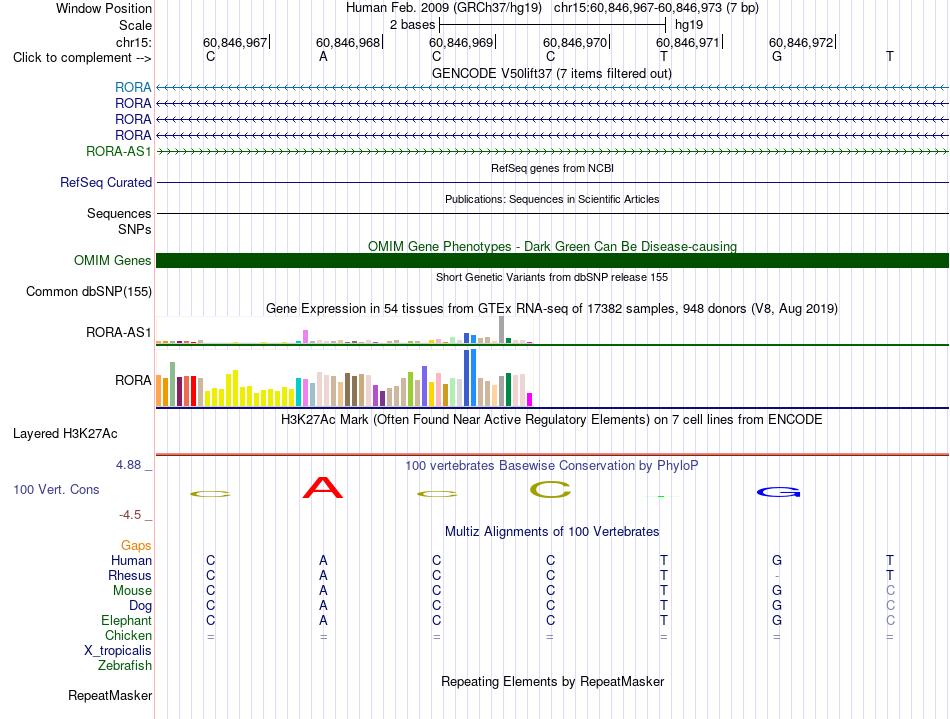Click the blue G PhyloP conservation logo
This screenshot has height=719, width=950.
coord(779,492)
